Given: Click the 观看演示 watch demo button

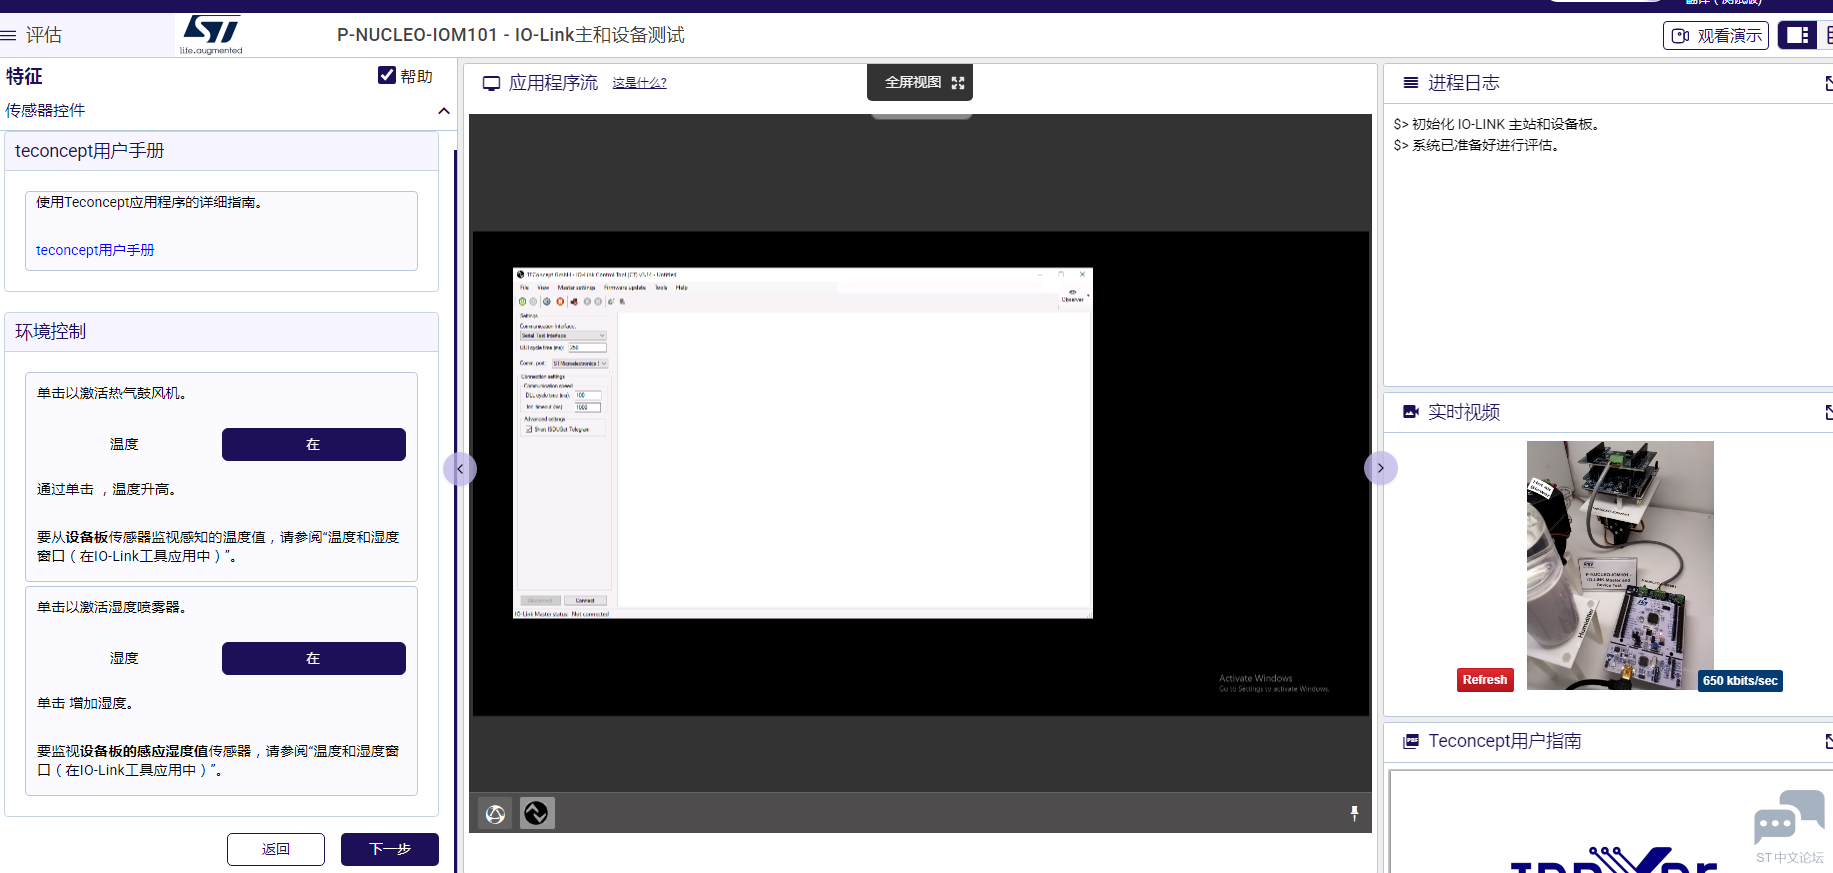Looking at the screenshot, I should pos(1715,36).
